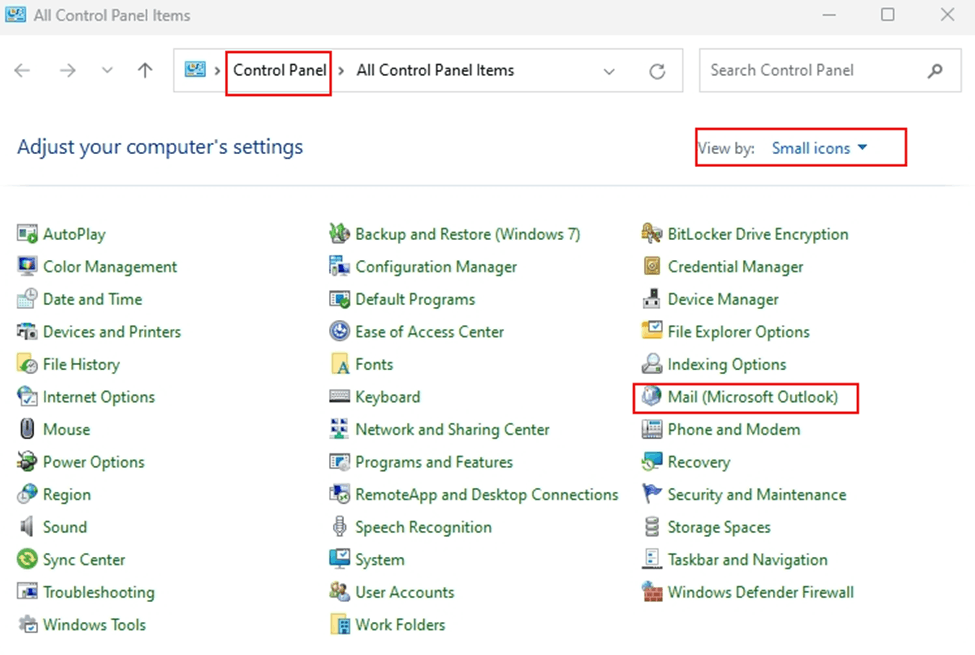Open File Explorer Options link

(739, 332)
